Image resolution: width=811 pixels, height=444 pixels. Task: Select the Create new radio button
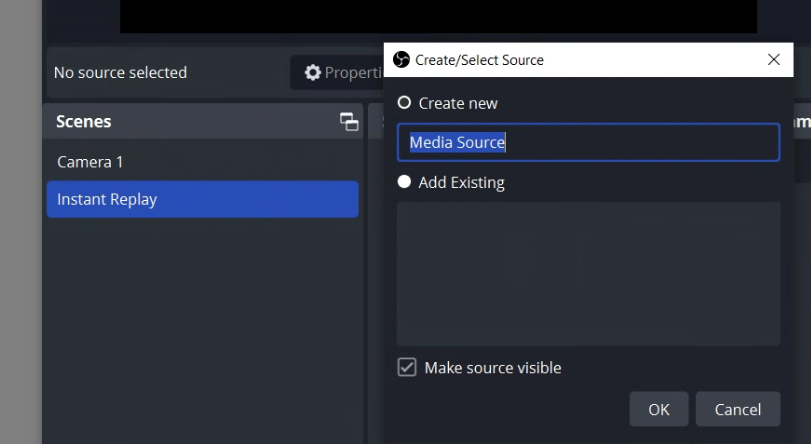[x=405, y=103]
